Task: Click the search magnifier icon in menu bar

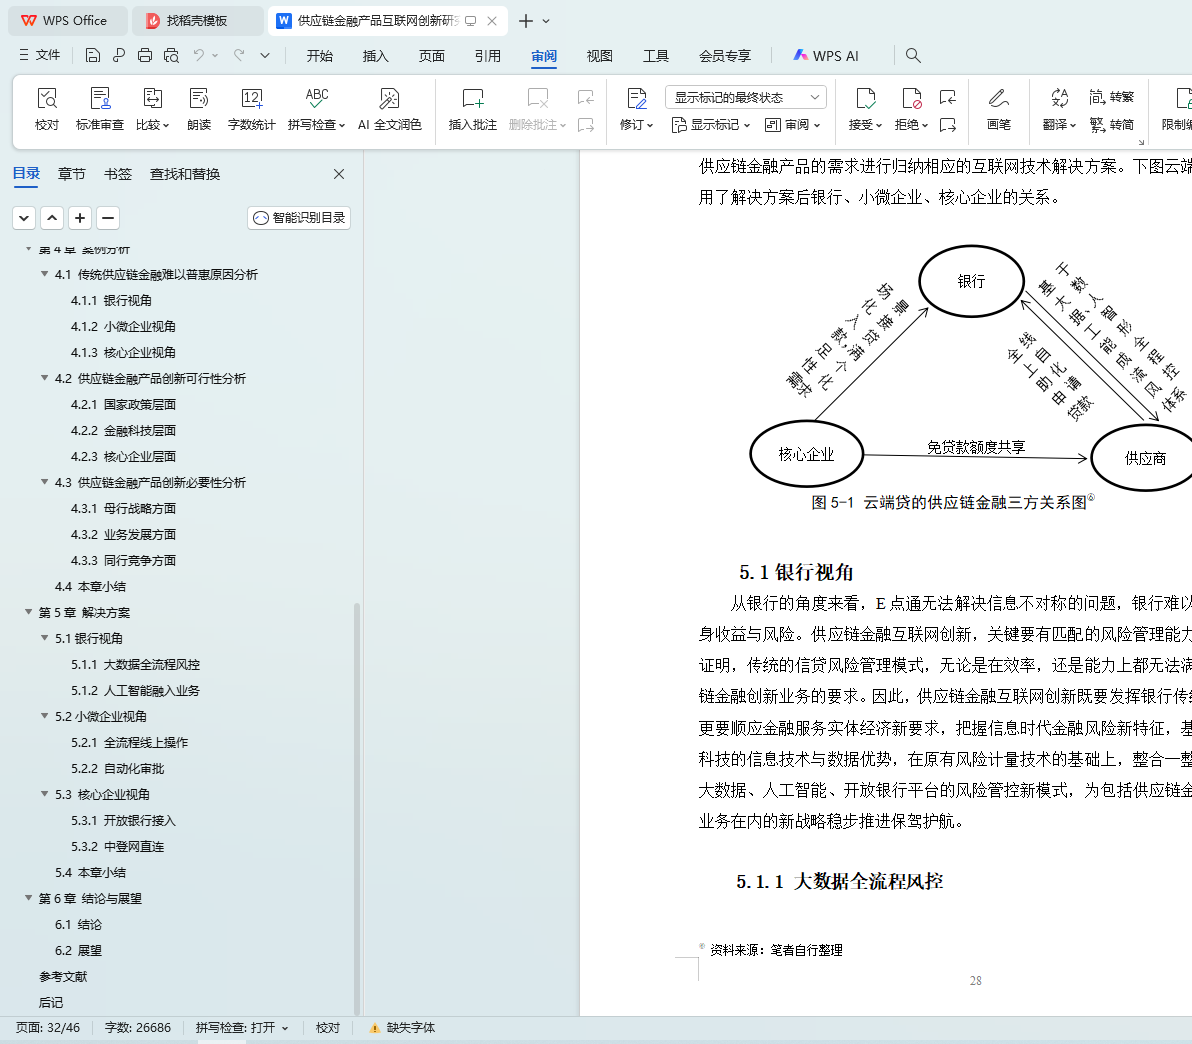Action: click(x=913, y=56)
